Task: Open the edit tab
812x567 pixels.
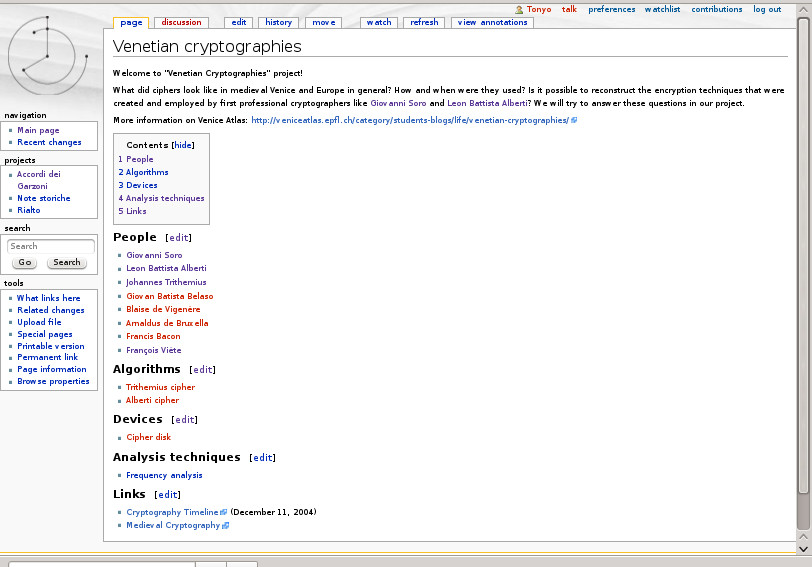Action: [x=239, y=22]
